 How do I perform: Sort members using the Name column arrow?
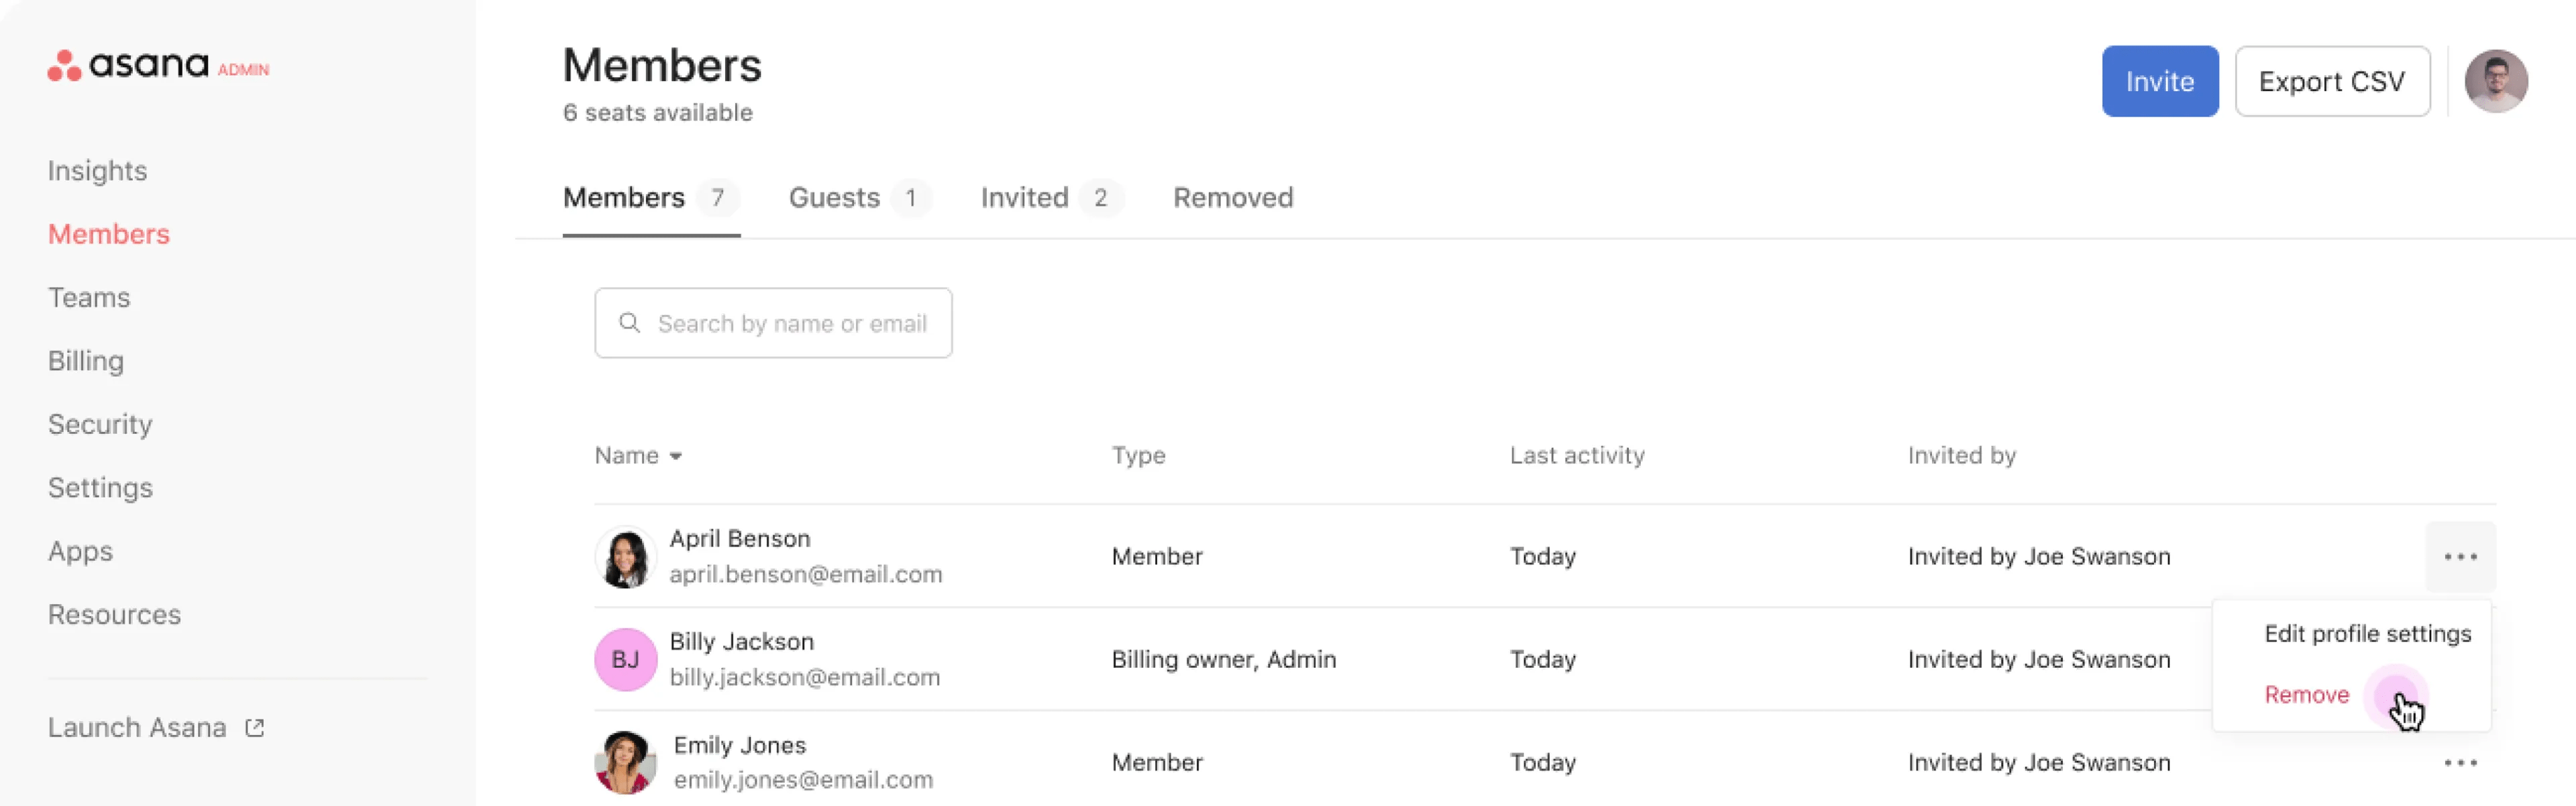tap(676, 456)
